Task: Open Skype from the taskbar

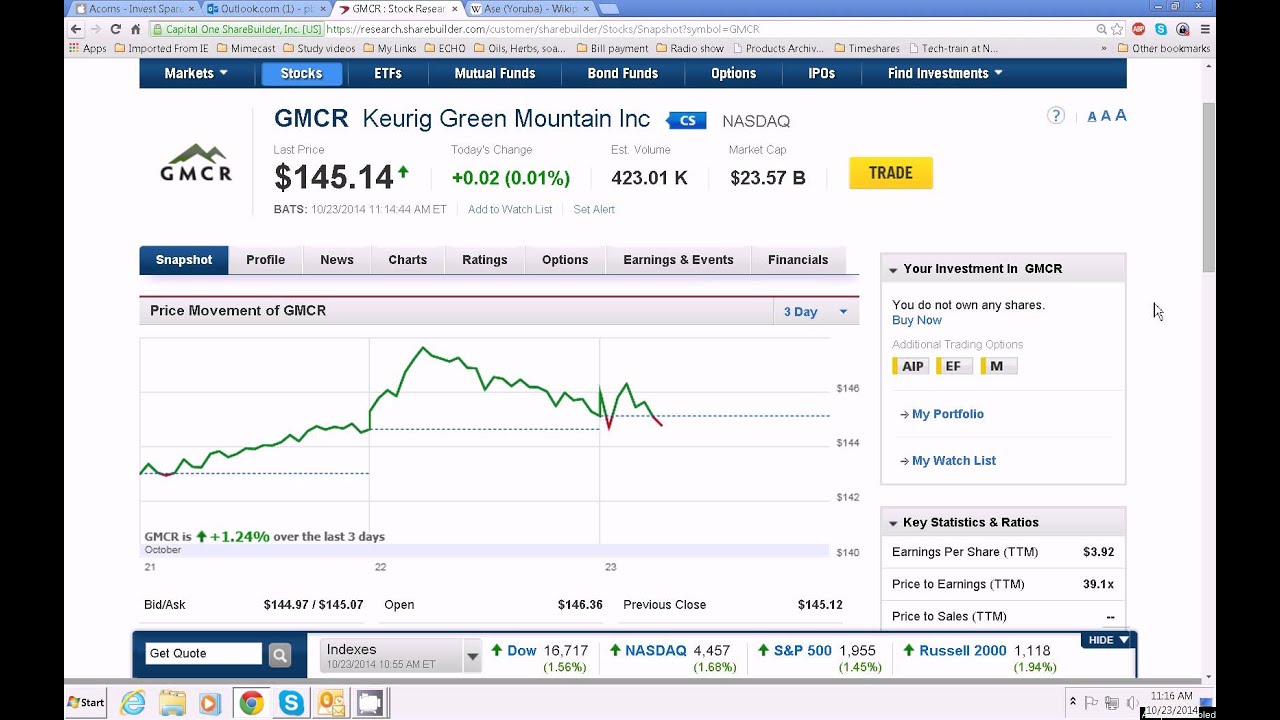Action: pyautogui.click(x=291, y=703)
